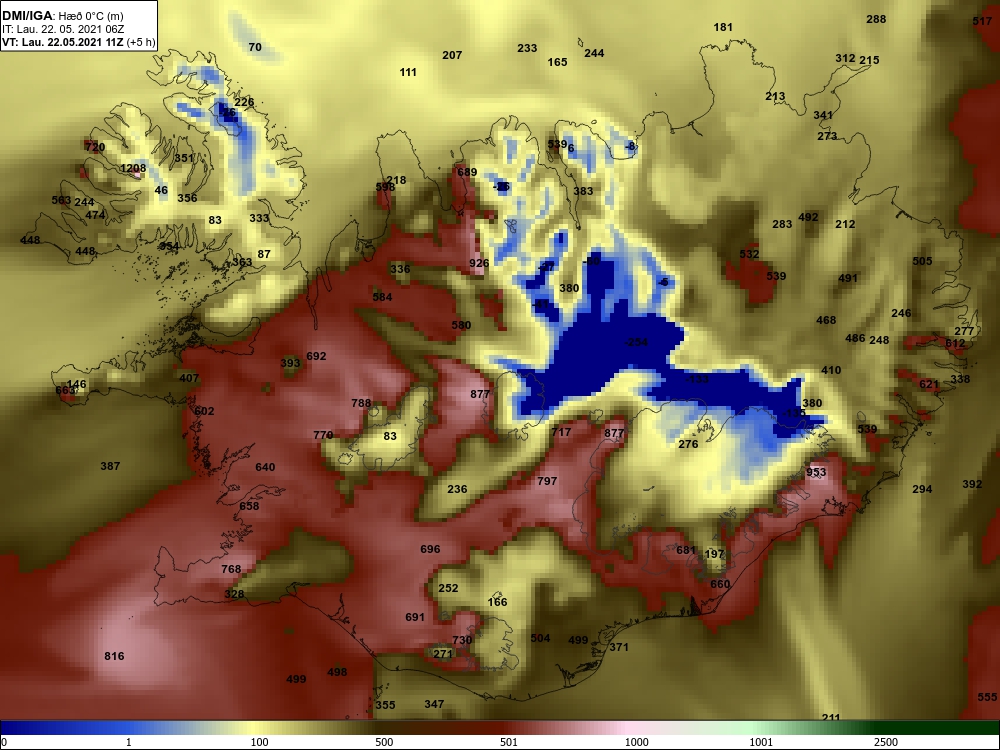The height and width of the screenshot is (750, 1000).
Task: Click the map value '111'
Action: 408,72
